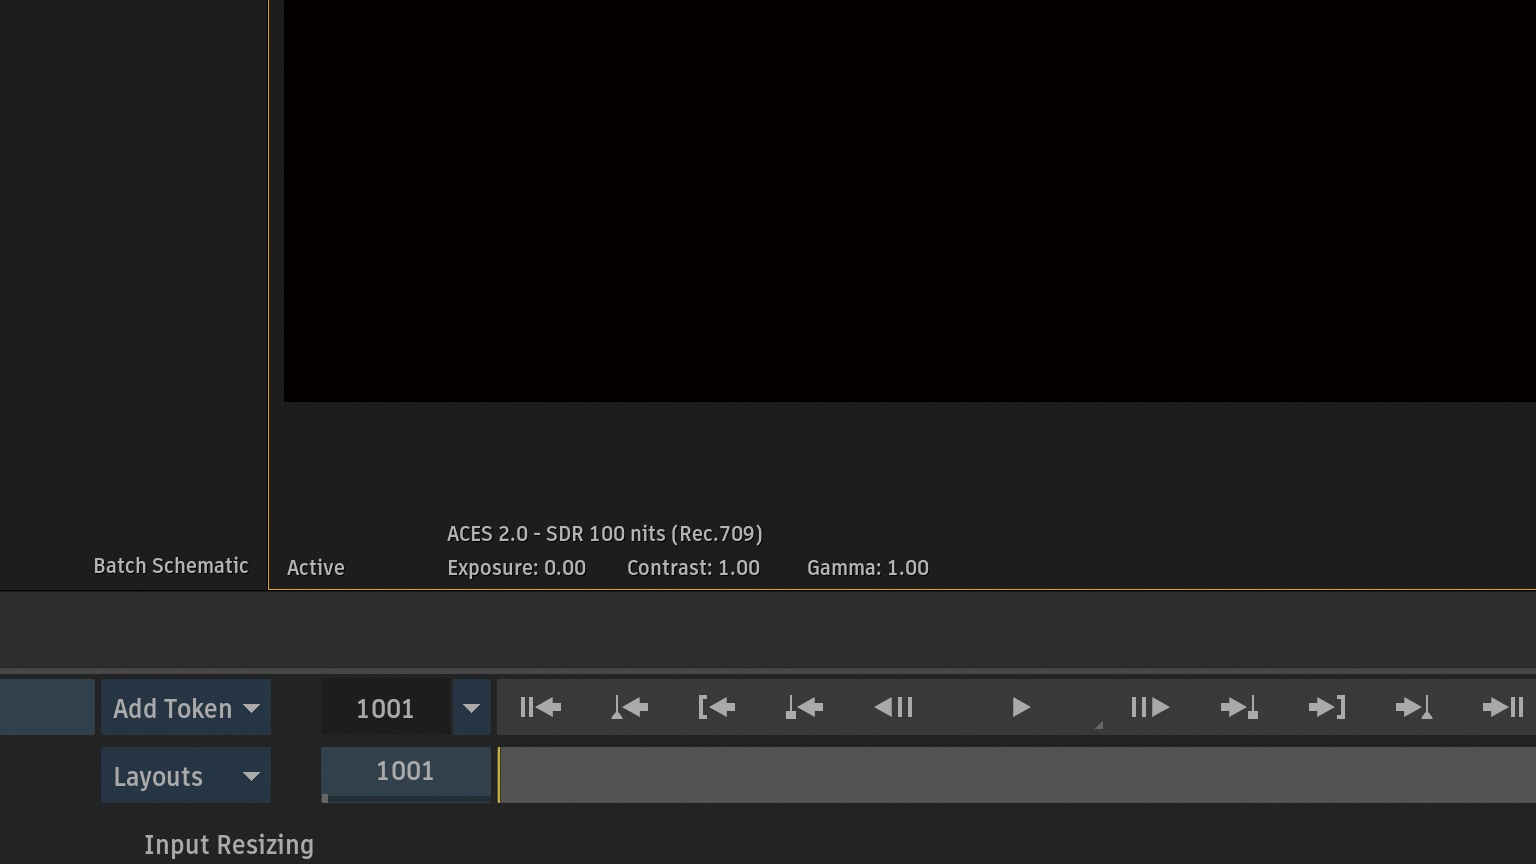Viewport: 1536px width, 864px height.
Task: Jump to the in point bracket icon
Action: [x=716, y=708]
